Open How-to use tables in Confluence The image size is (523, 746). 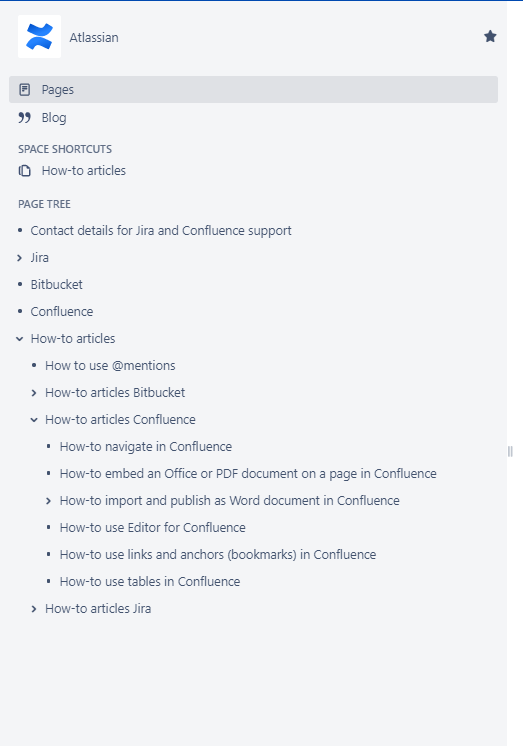pos(150,581)
